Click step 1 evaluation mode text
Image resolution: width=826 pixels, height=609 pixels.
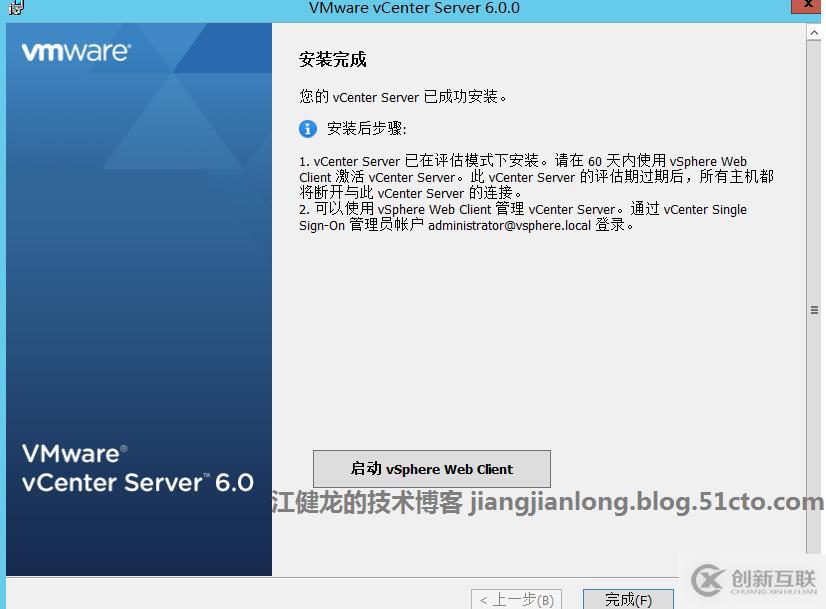(536, 176)
